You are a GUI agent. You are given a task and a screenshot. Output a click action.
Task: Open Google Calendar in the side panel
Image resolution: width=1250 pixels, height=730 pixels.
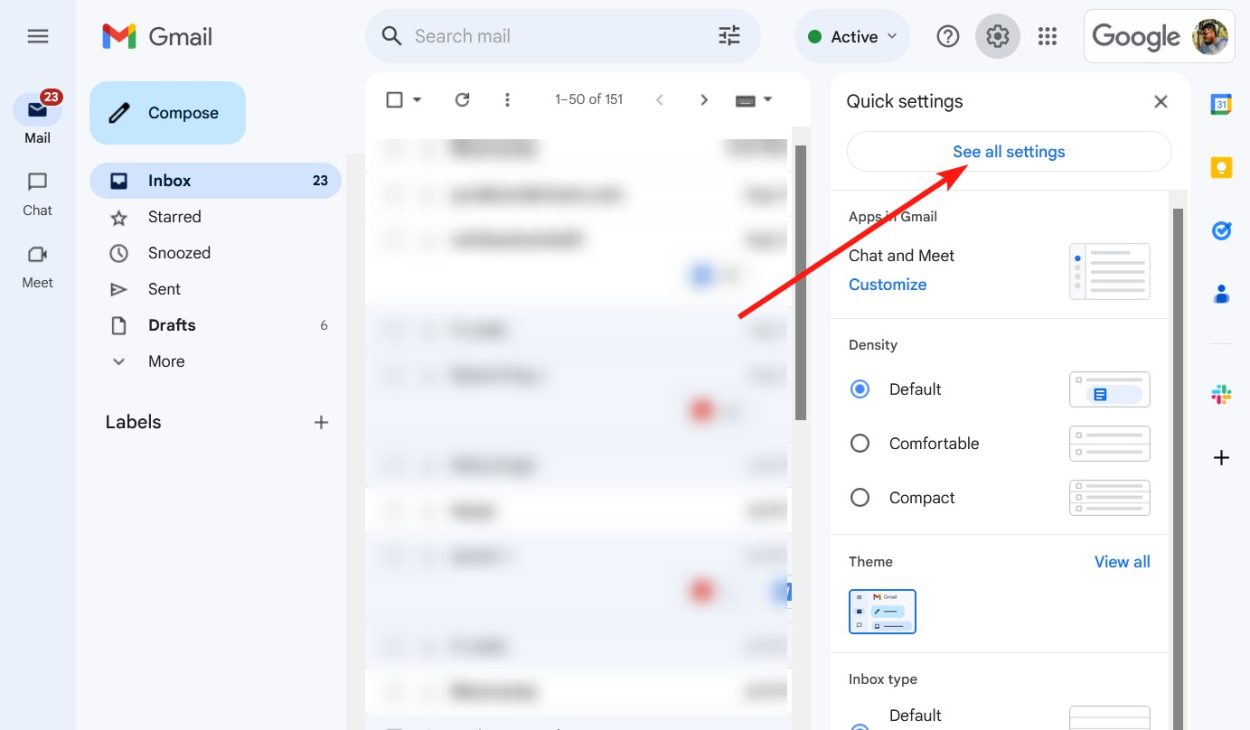1221,103
